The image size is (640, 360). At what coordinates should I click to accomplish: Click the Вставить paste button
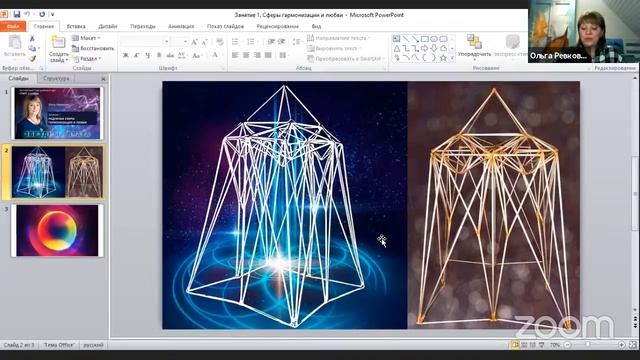pos(15,46)
